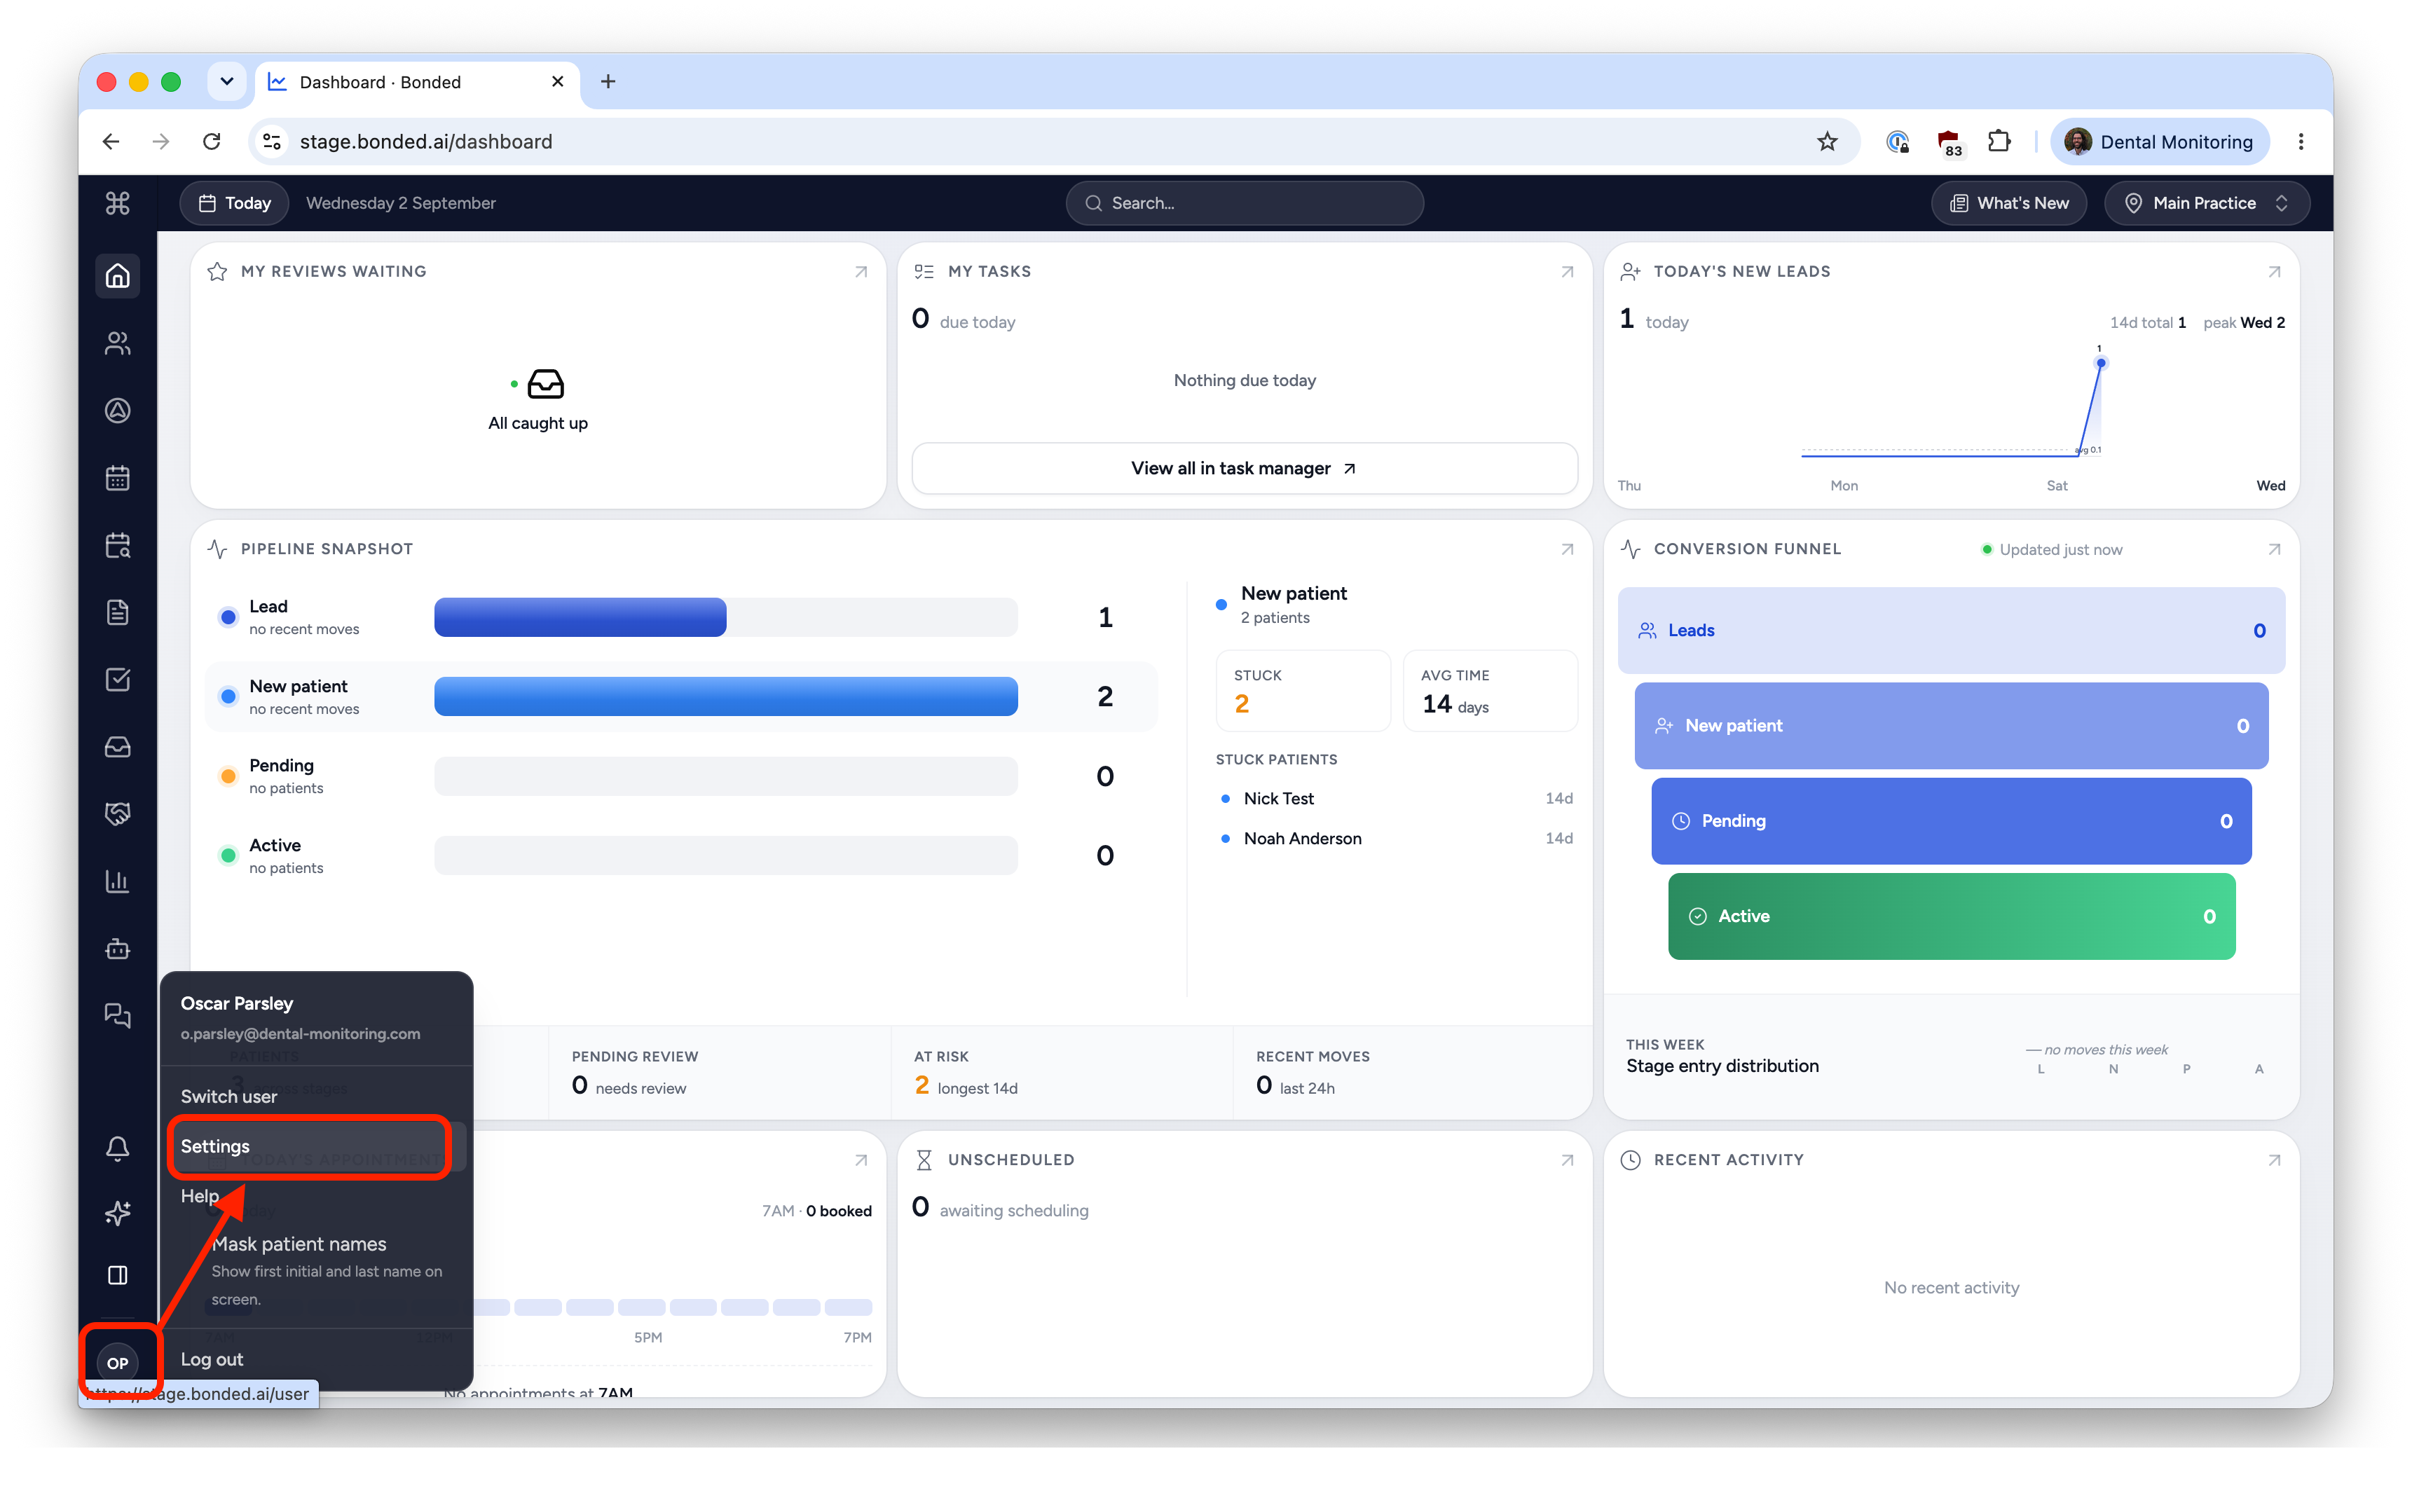Expand Today's New Leads card arrow
Screen dimensions: 2412x1512
point(2274,272)
